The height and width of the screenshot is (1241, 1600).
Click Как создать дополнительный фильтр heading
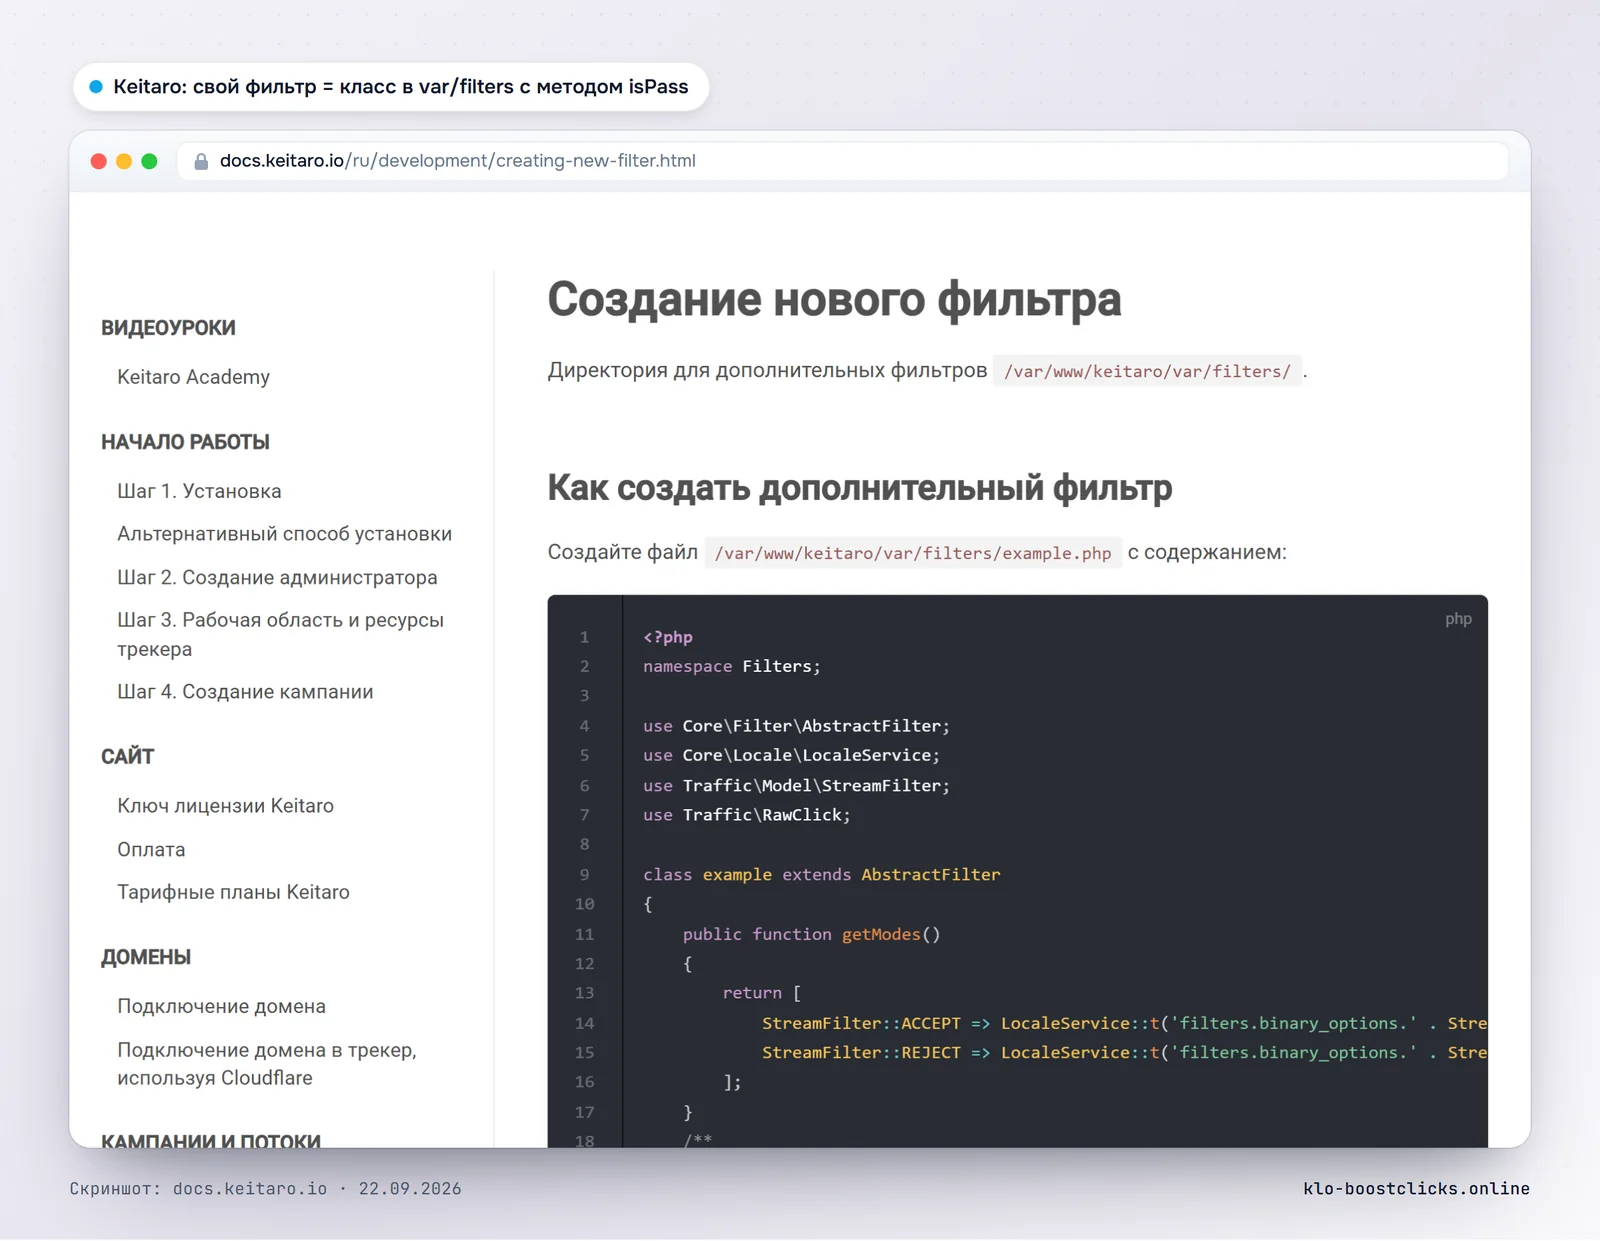(x=859, y=488)
